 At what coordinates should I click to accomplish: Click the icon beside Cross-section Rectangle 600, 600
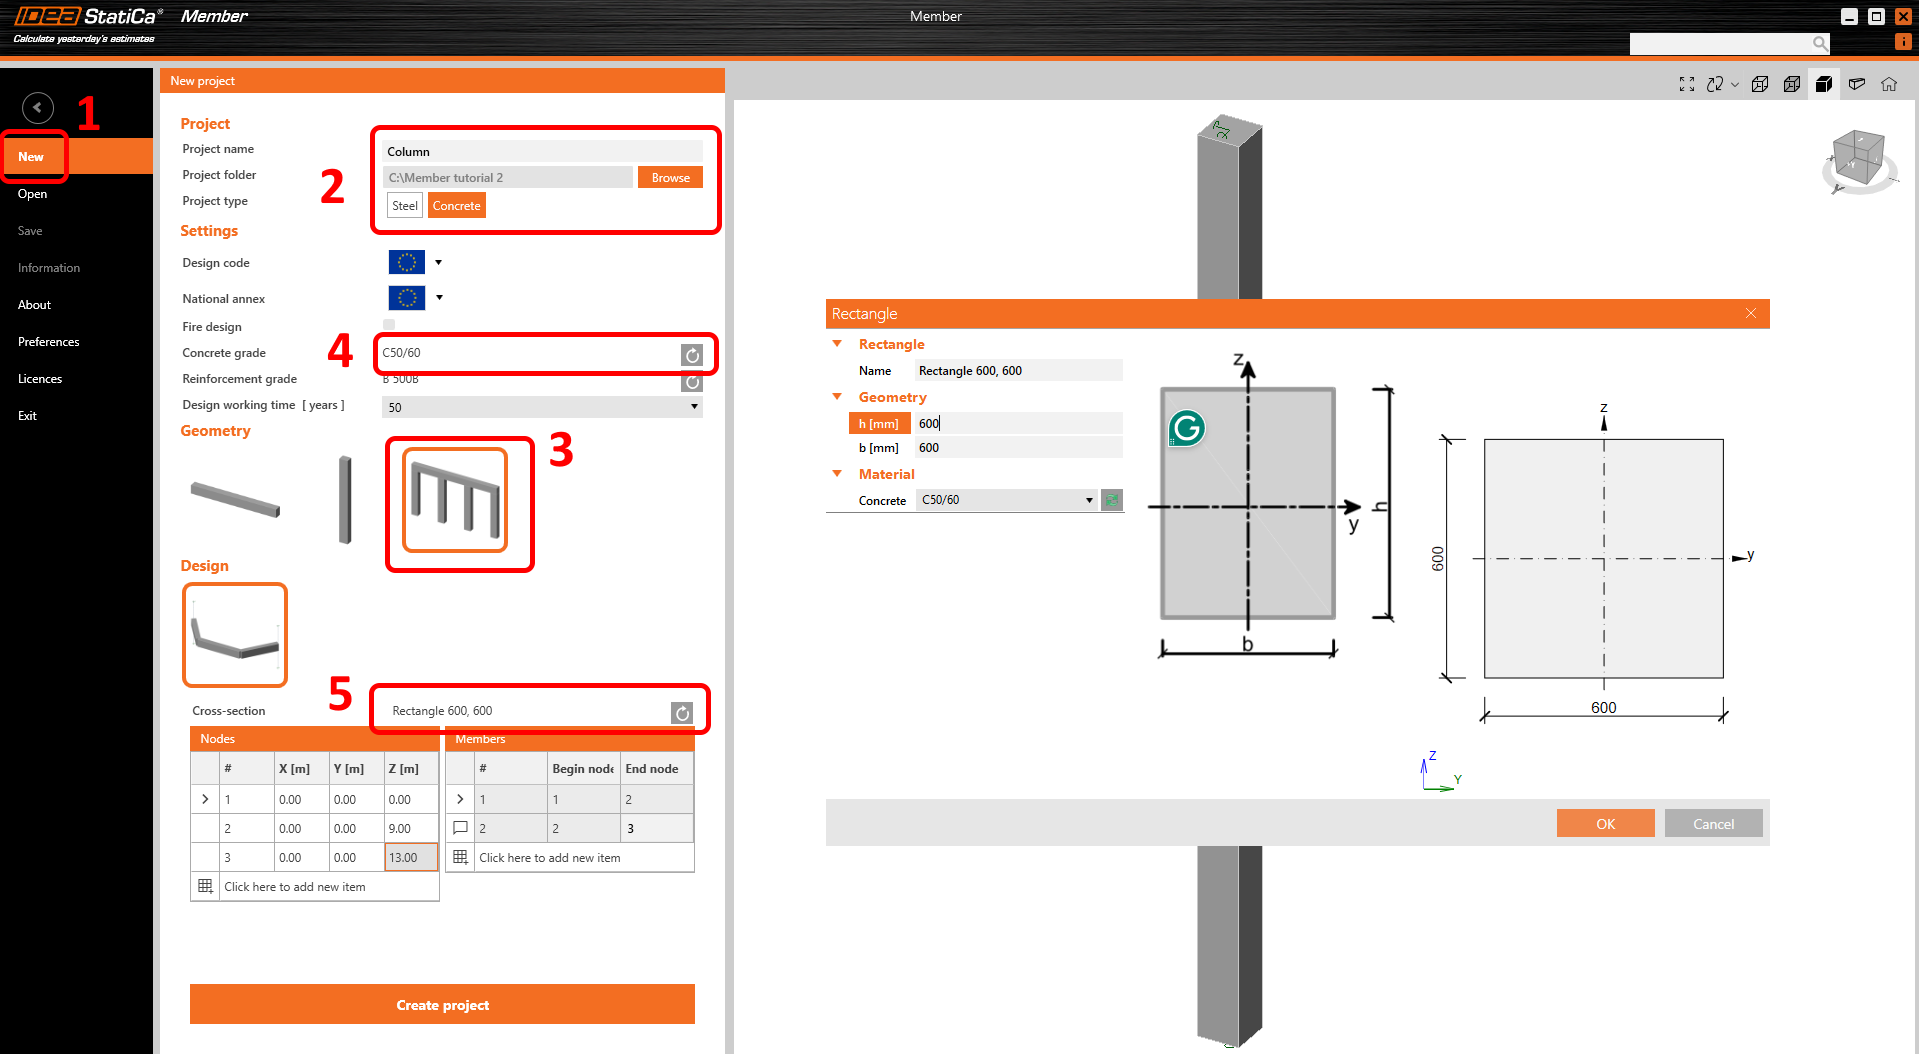click(682, 713)
